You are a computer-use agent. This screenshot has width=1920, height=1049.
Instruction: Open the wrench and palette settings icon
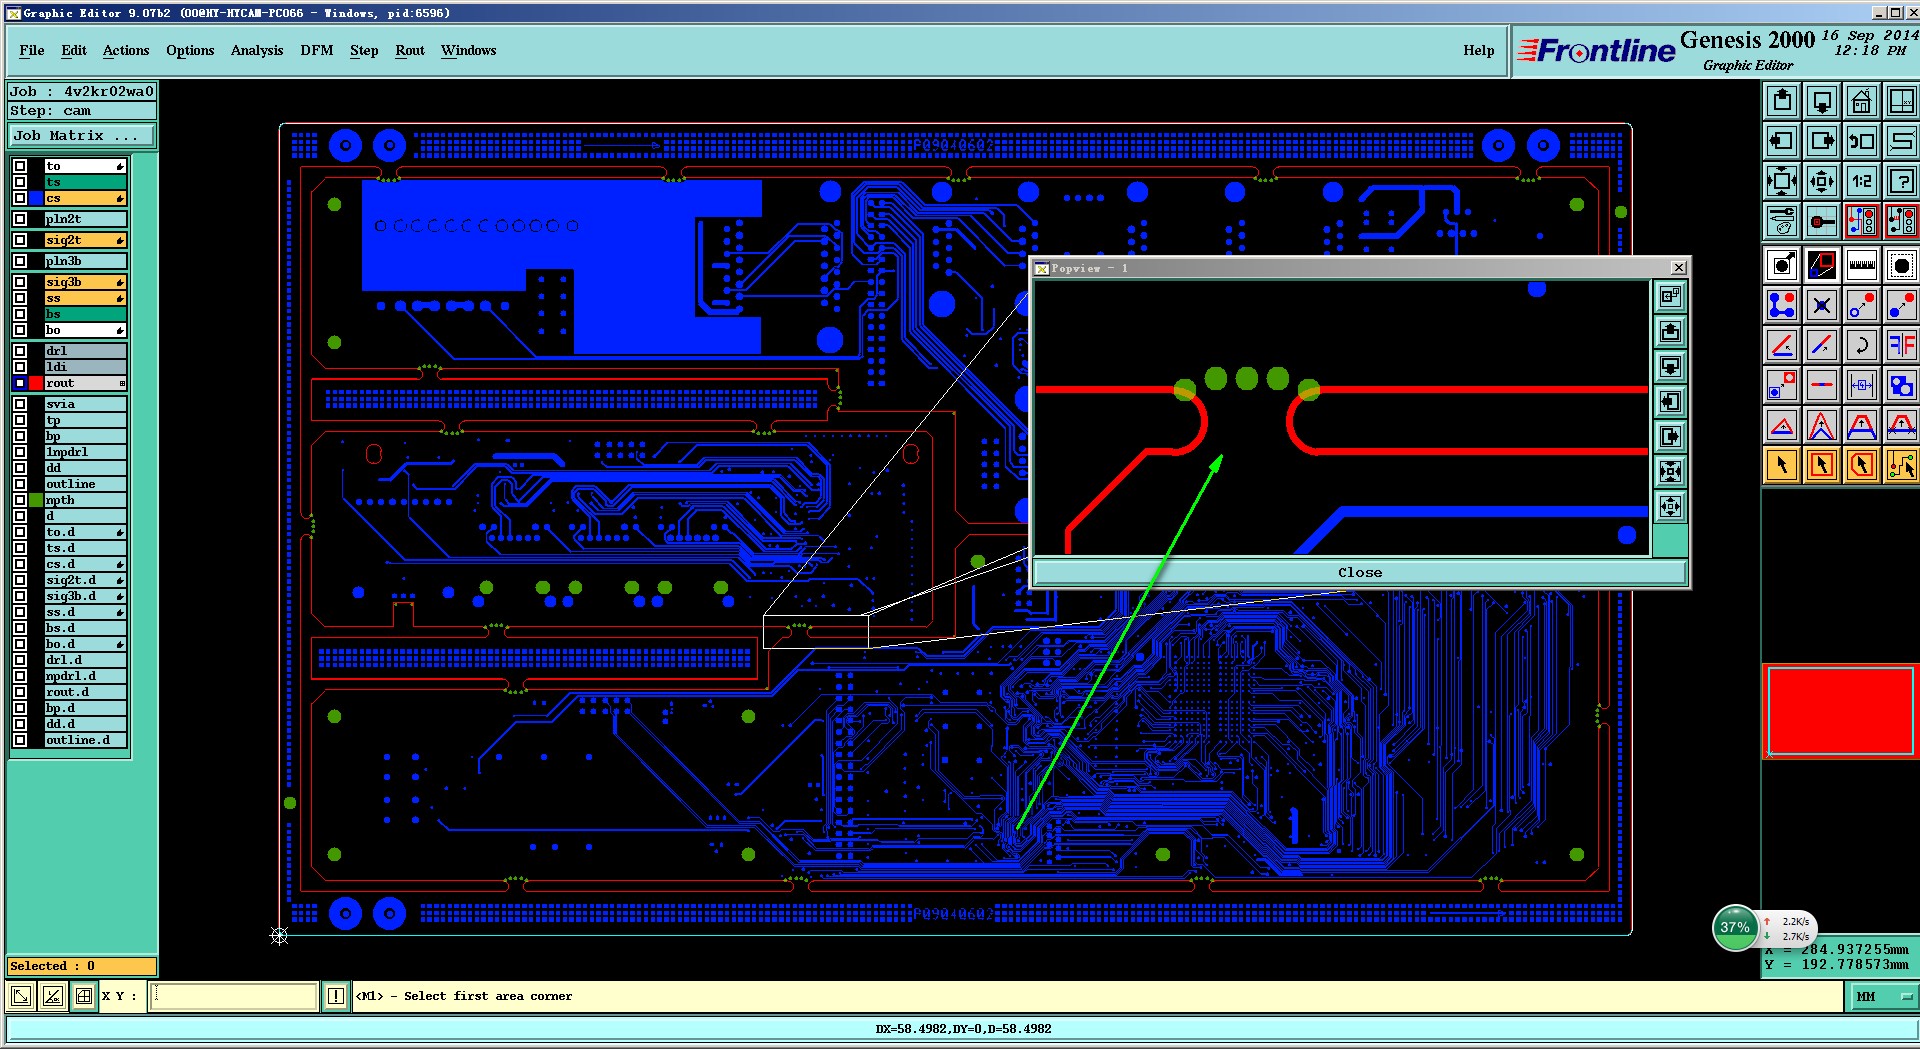pyautogui.click(x=1782, y=221)
